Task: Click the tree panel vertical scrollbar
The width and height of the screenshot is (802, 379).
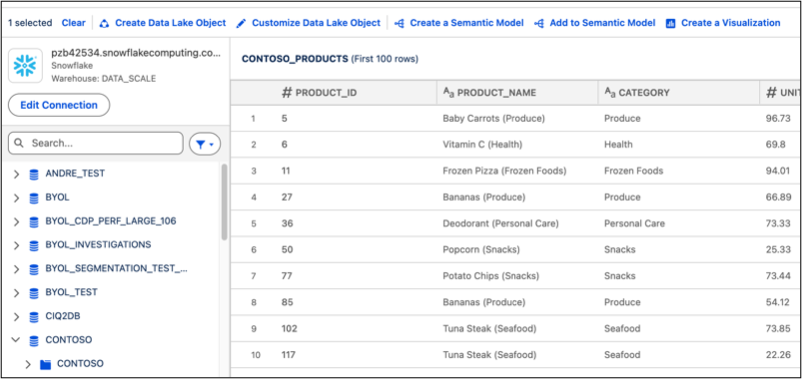Action: pyautogui.click(x=224, y=202)
